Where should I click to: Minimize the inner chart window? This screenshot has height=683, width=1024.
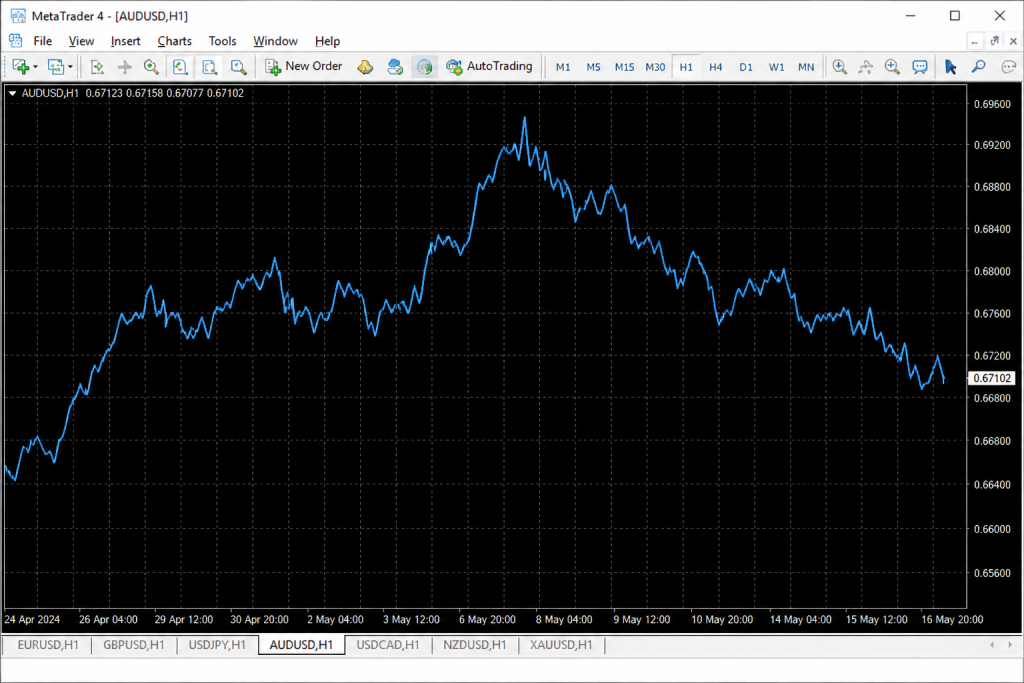tap(974, 42)
